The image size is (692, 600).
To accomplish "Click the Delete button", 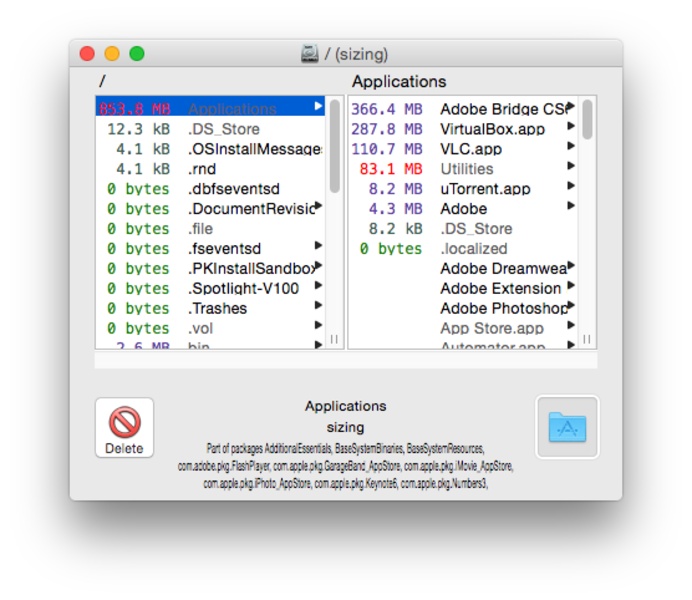I will pyautogui.click(x=124, y=427).
